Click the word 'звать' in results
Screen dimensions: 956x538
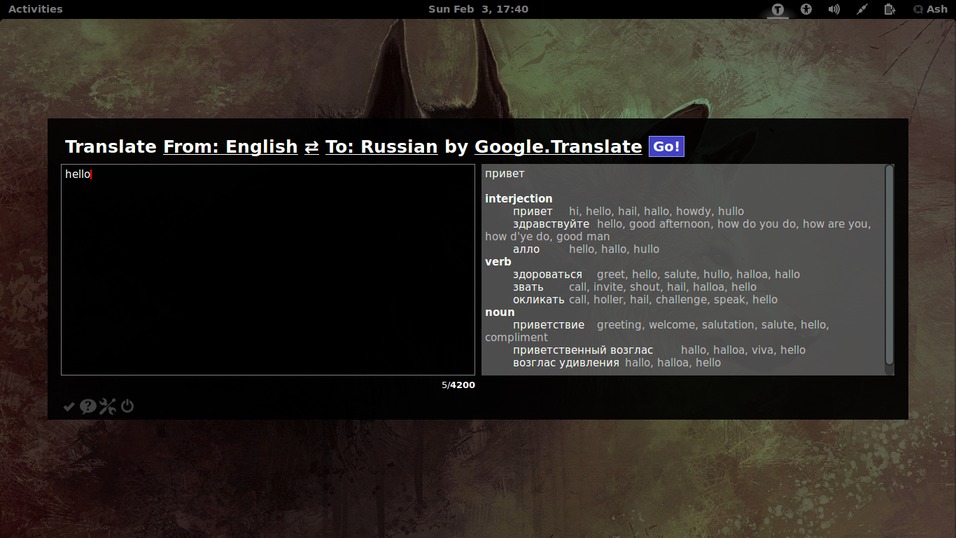(x=528, y=287)
